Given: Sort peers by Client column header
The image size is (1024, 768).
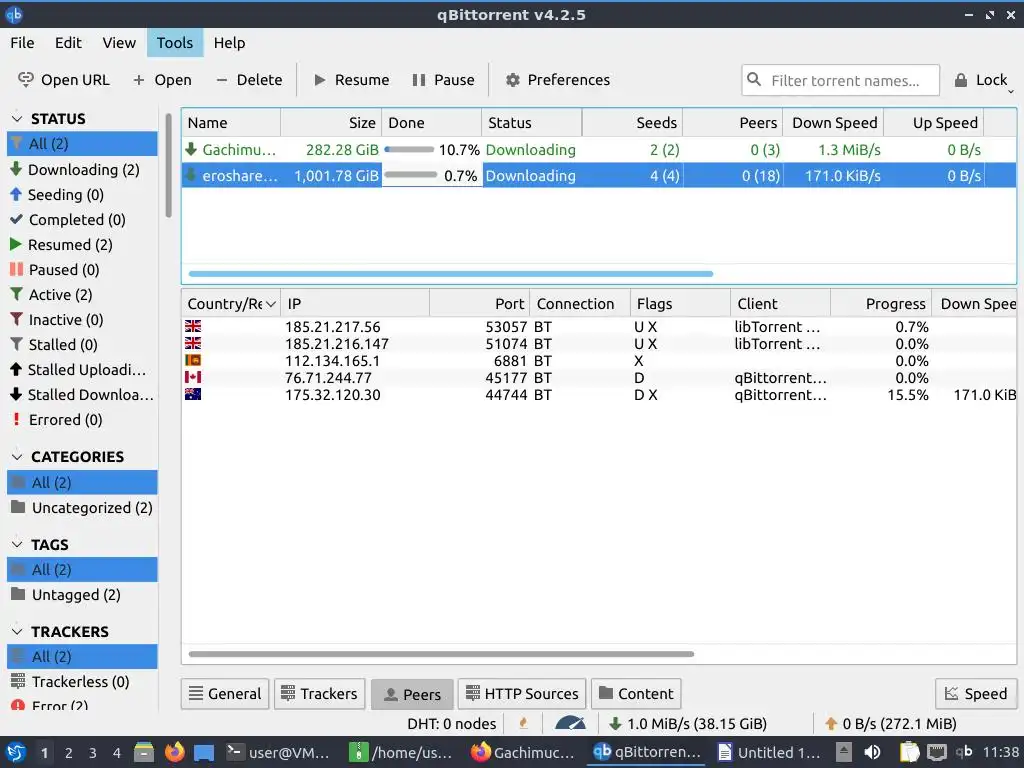Looking at the screenshot, I should [780, 304].
